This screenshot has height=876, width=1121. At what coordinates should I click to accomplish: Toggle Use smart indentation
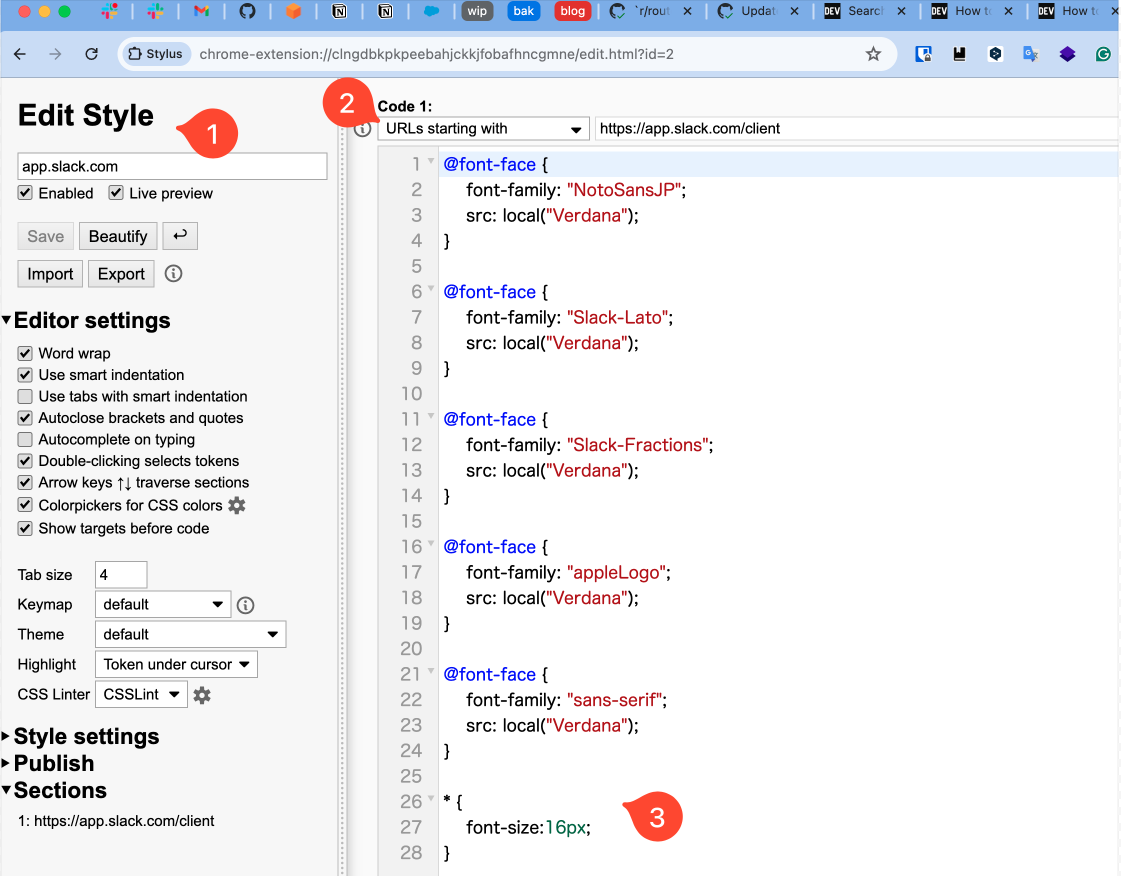25,375
